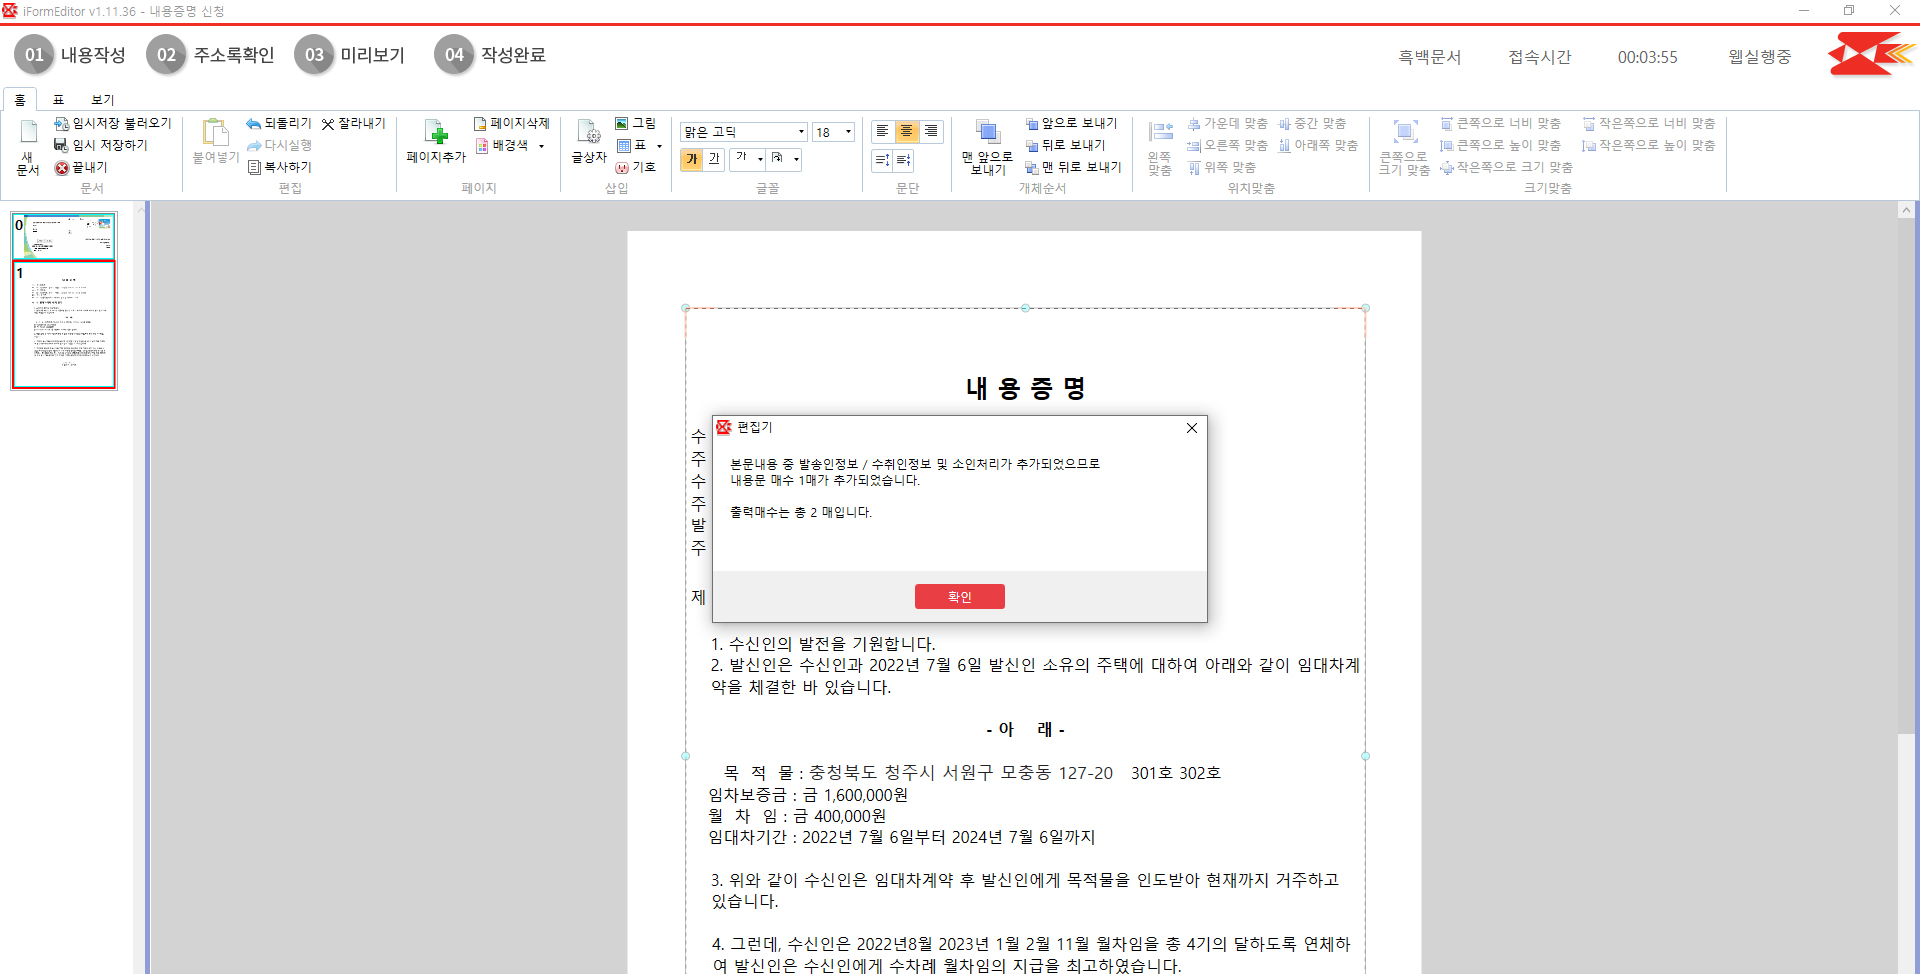Click the '- 아 래 -' heading text

point(1026,730)
